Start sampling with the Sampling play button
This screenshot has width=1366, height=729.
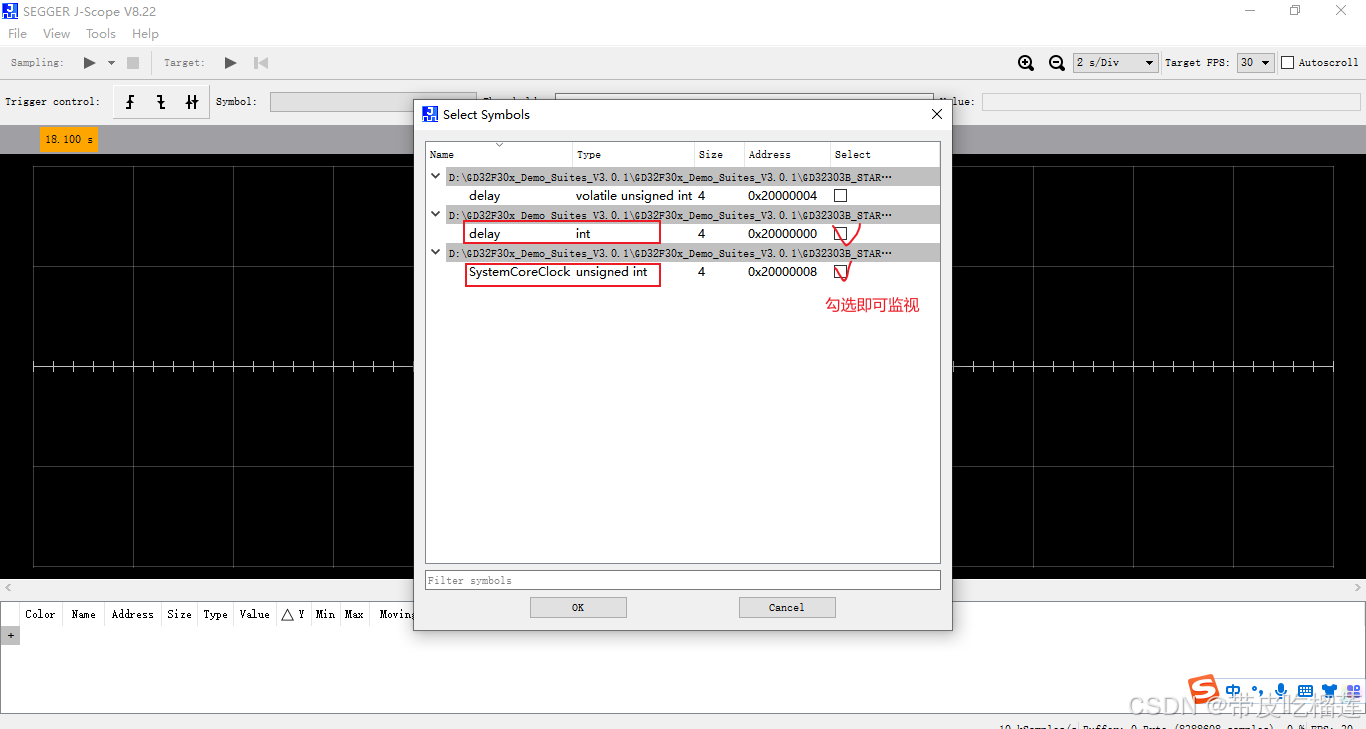[90, 63]
